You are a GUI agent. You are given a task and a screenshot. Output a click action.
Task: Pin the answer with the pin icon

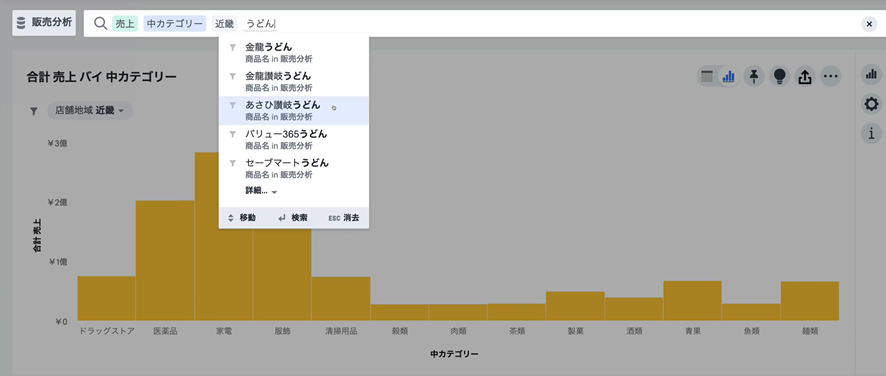754,76
